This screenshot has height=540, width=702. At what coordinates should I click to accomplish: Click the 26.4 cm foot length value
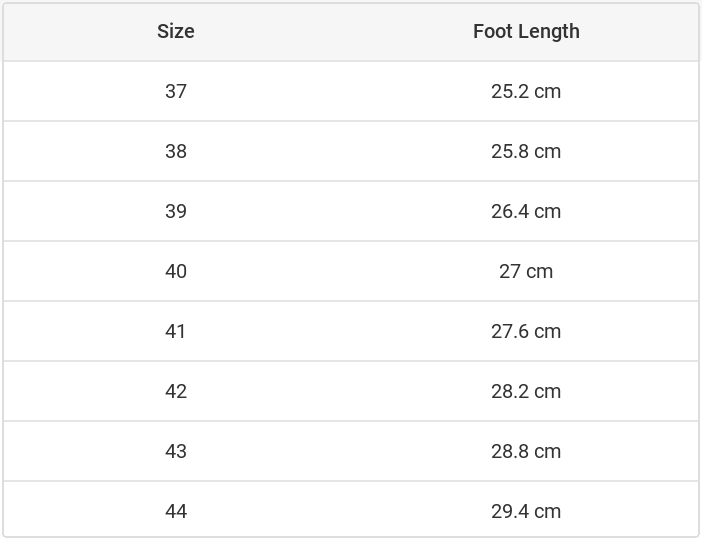coord(526,211)
